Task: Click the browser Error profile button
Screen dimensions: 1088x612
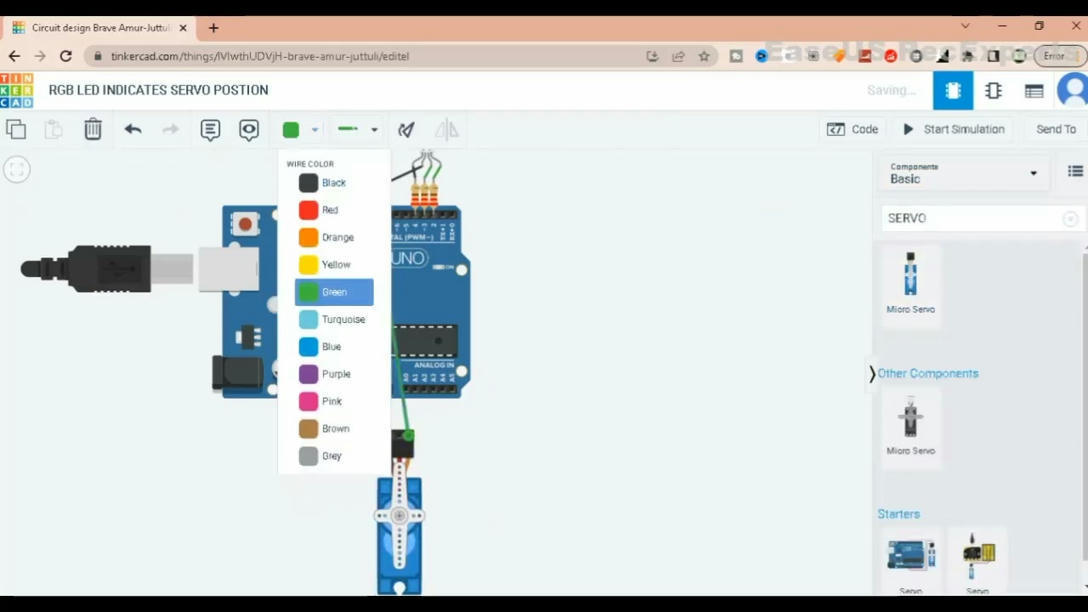Action: click(x=1060, y=56)
